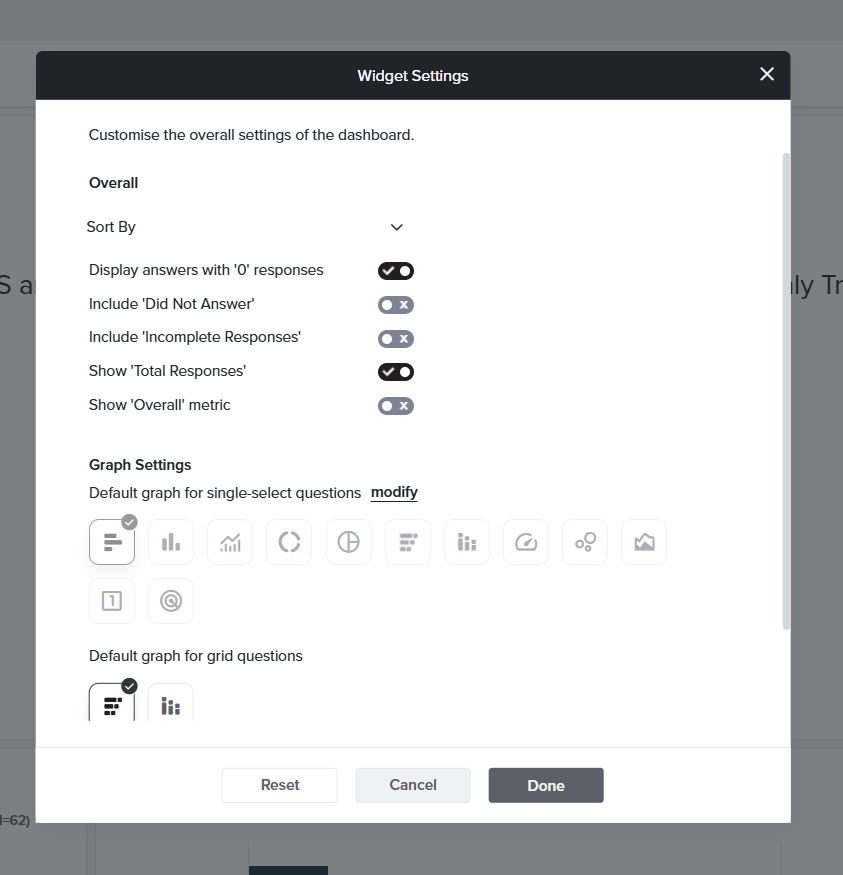Select stacked column chart for grid questions
Viewport: 843px width, 875px height.
coord(171,703)
